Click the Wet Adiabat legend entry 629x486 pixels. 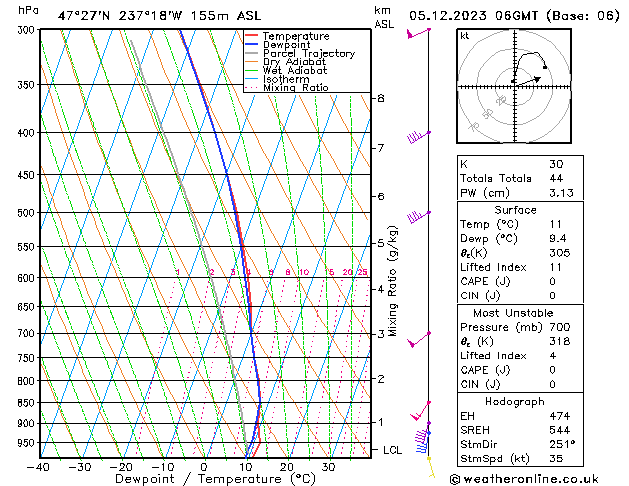point(286,71)
